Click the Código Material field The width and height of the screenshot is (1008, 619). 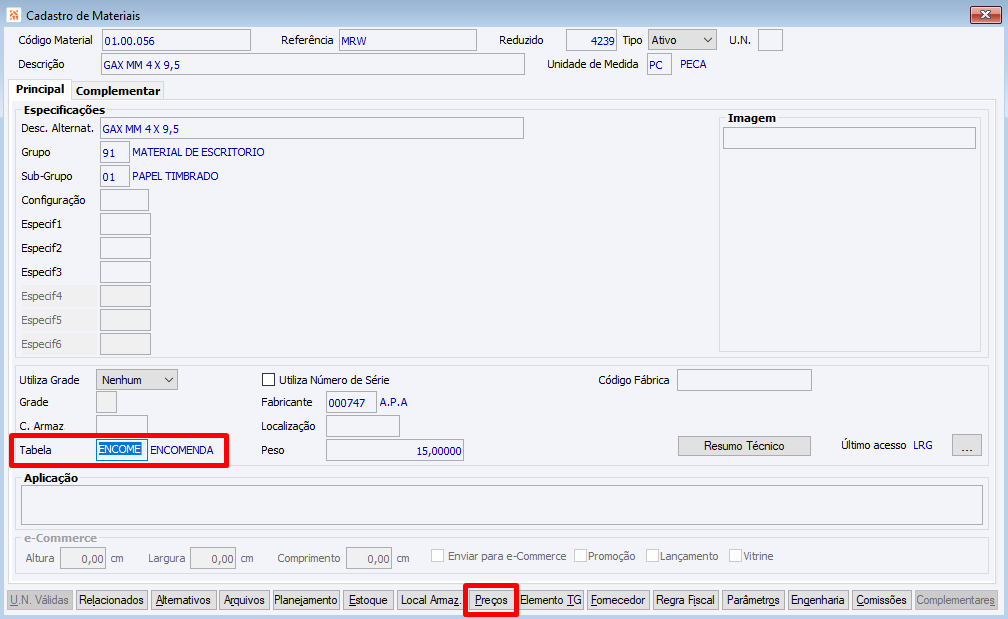click(176, 40)
